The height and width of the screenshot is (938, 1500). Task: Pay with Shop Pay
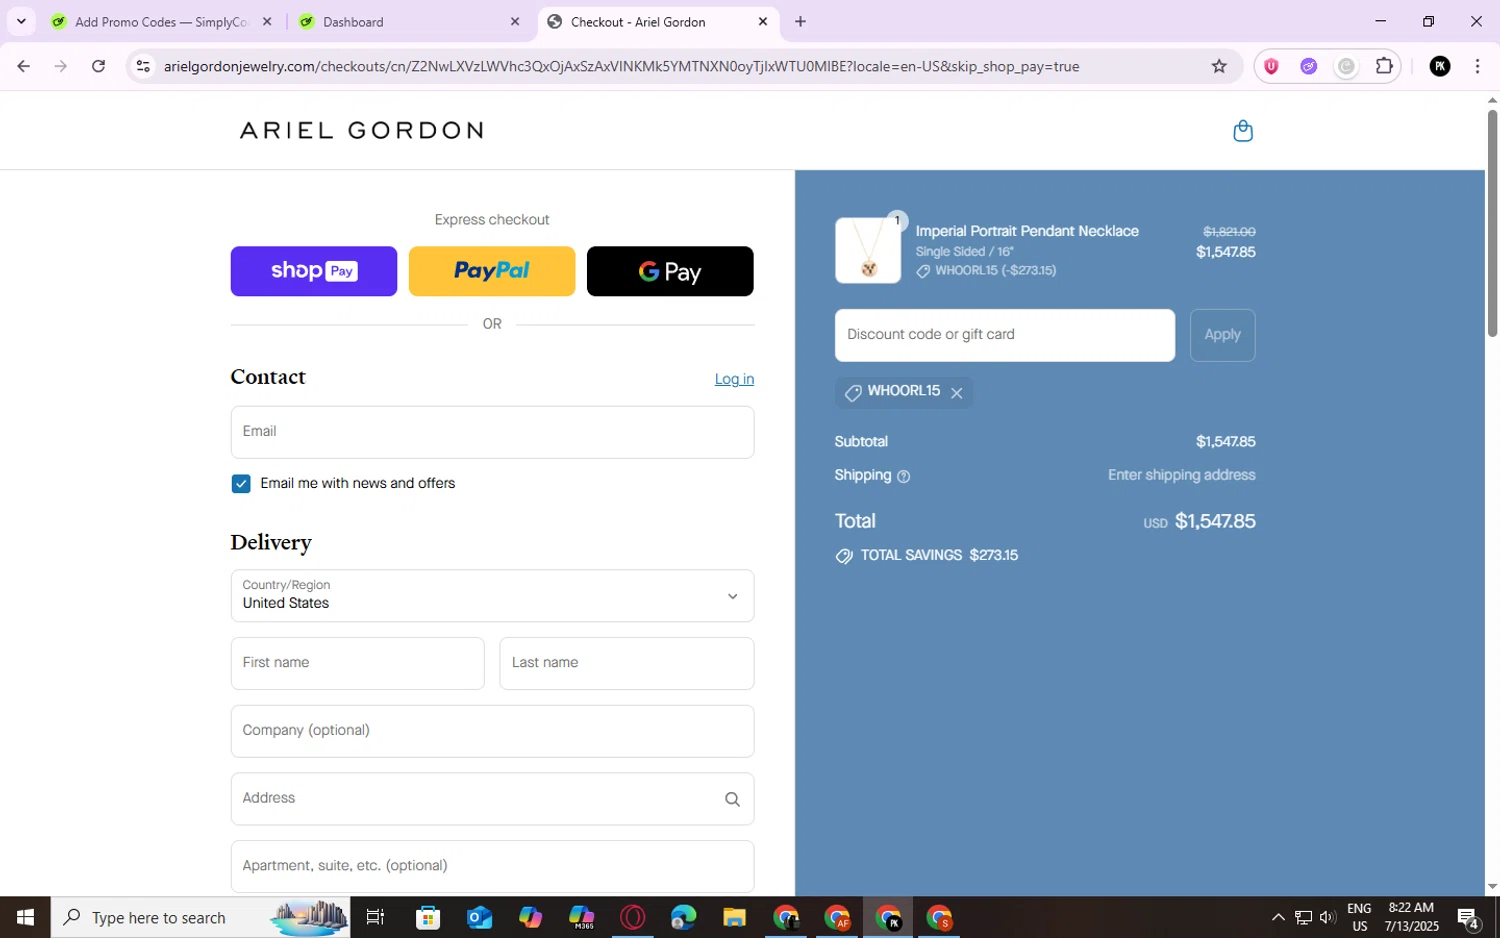pos(314,271)
